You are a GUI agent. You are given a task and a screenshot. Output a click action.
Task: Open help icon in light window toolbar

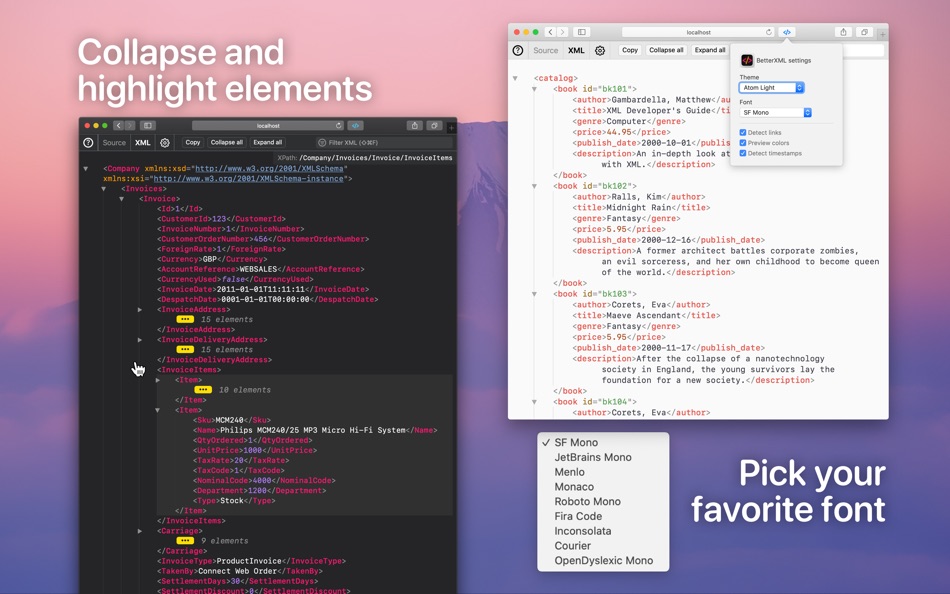click(518, 50)
